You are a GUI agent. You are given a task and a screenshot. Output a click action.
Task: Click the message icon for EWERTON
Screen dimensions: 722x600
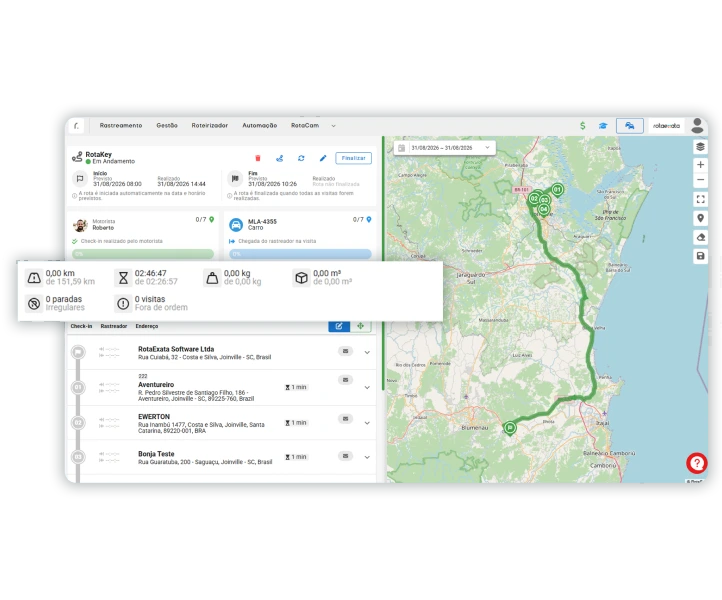pos(345,419)
